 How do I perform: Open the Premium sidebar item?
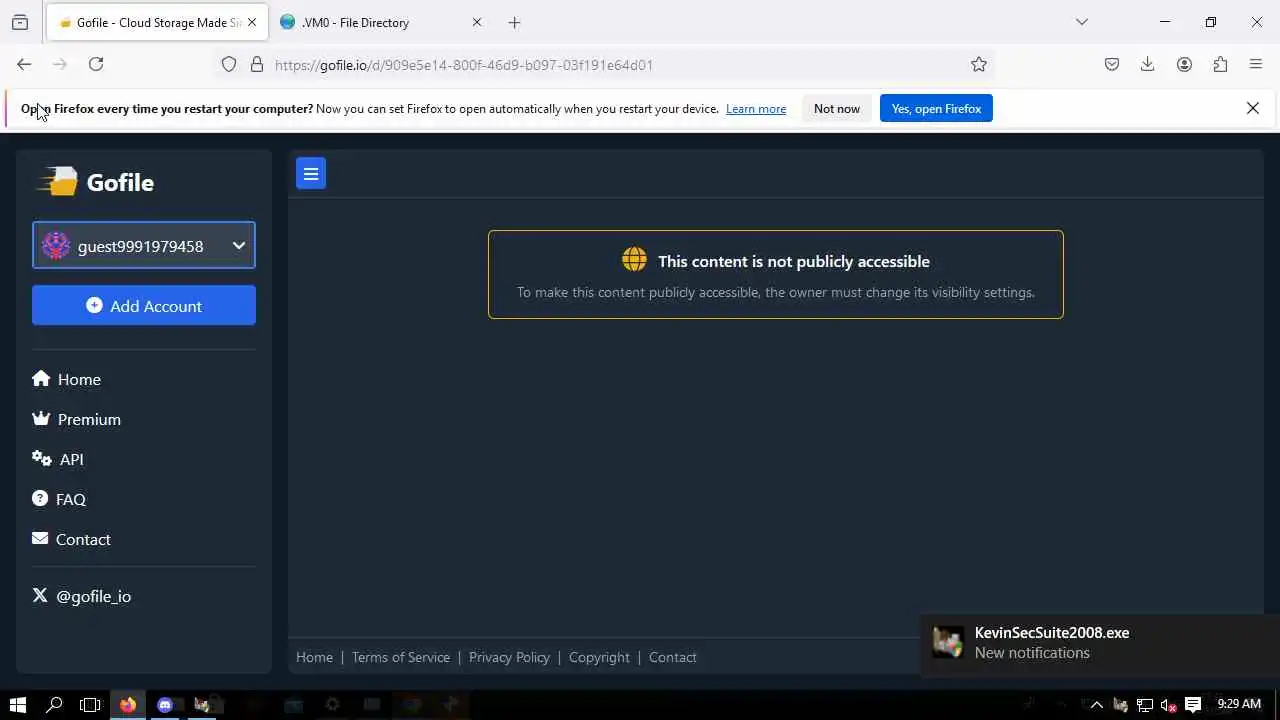click(x=76, y=419)
